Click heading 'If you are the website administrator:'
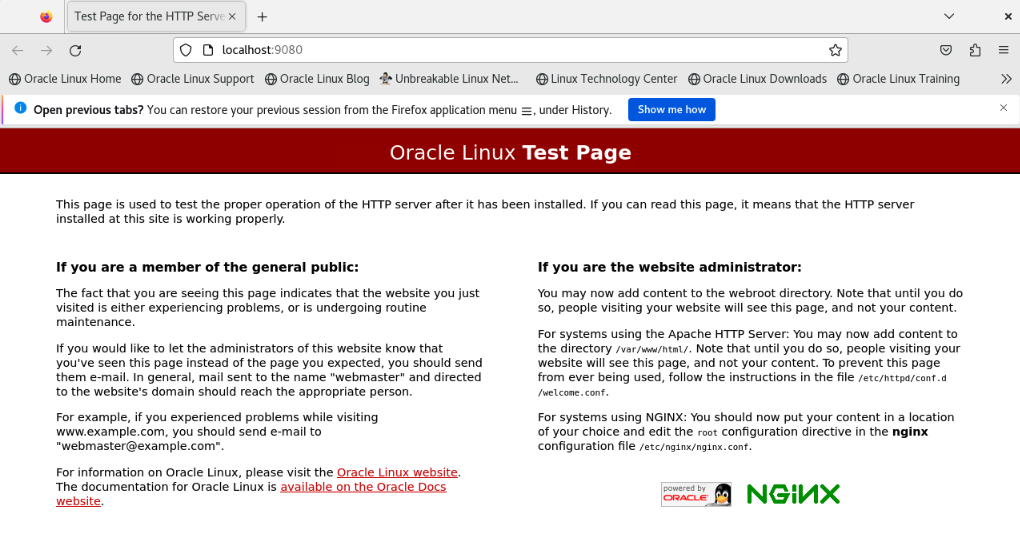Screen dimensions: 1020x555 pyautogui.click(x=669, y=267)
